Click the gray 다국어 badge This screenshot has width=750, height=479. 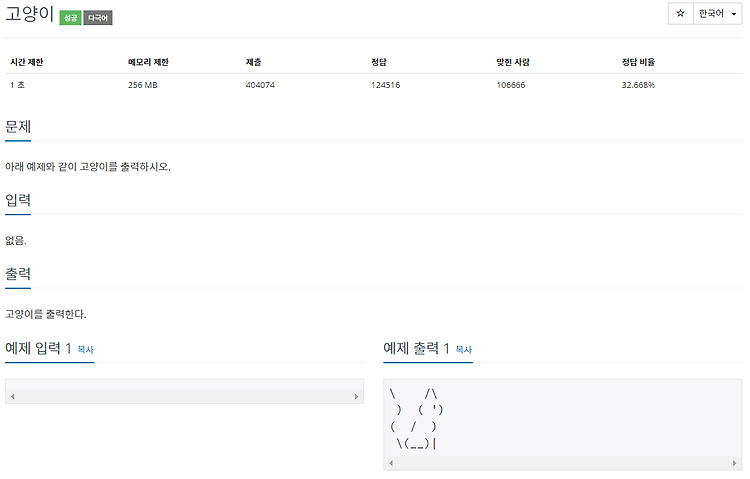[x=98, y=18]
